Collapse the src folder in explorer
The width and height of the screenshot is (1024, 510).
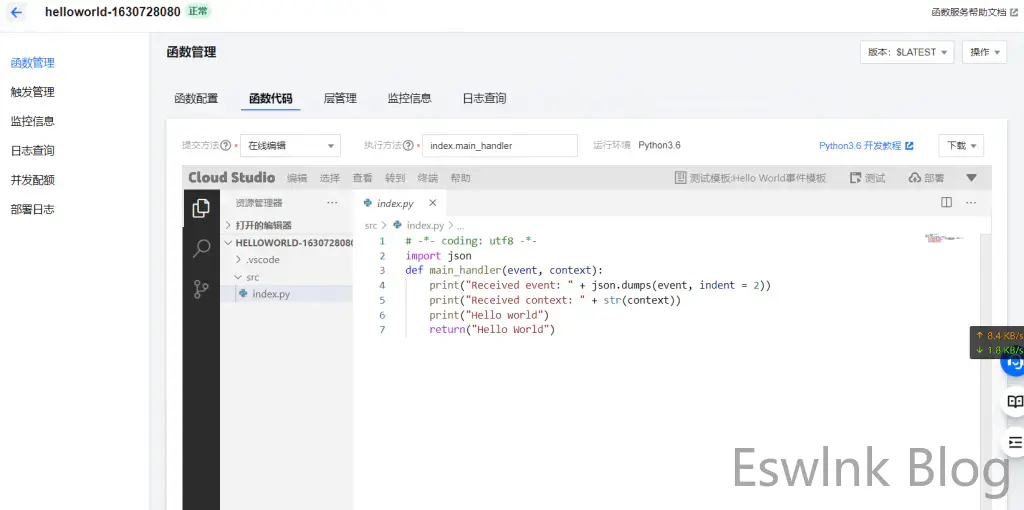pyautogui.click(x=253, y=277)
